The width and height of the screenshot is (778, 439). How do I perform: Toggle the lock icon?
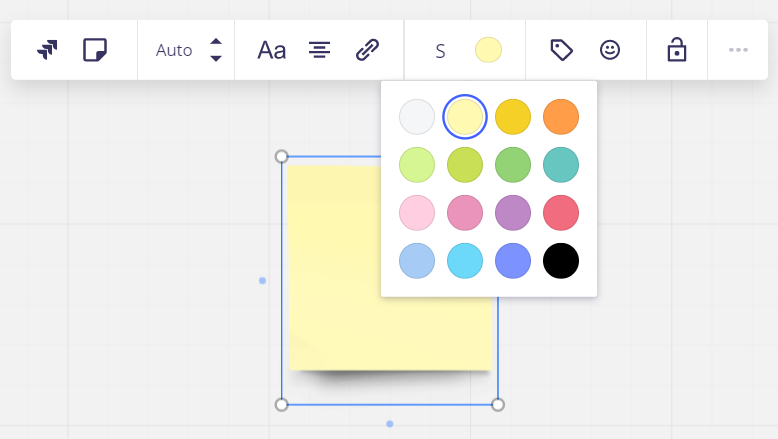tap(677, 49)
